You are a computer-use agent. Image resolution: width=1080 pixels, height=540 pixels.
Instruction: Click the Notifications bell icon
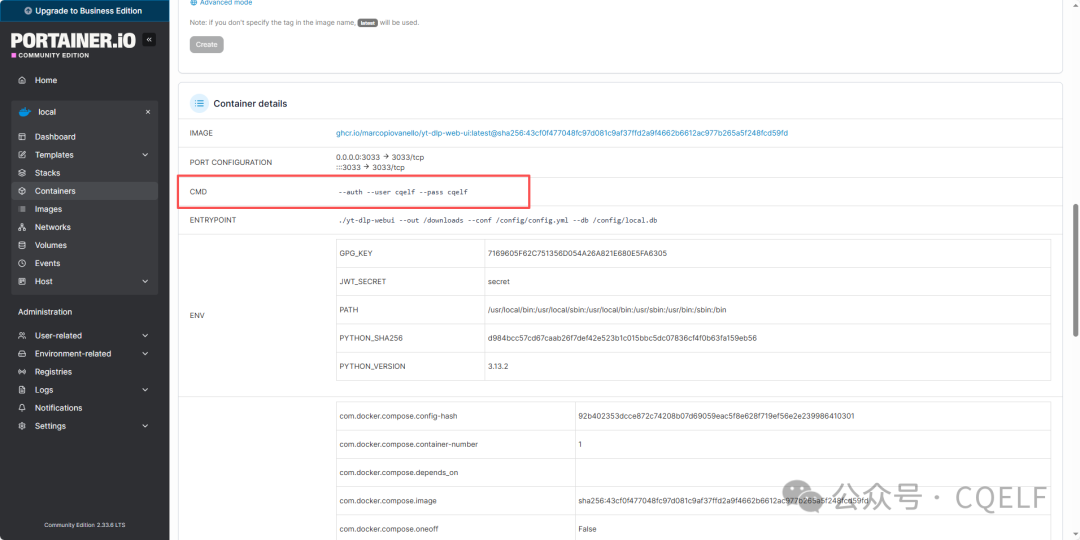pos(22,408)
